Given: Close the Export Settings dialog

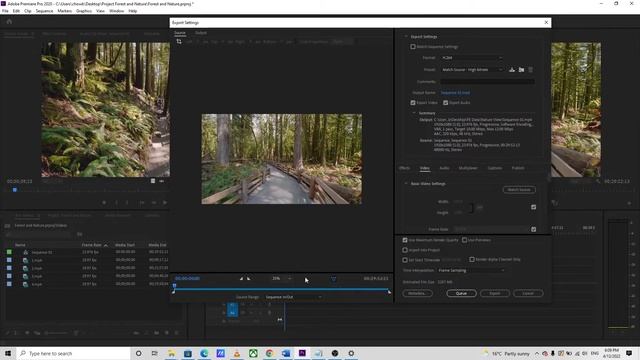Looking at the screenshot, I should coord(546,22).
